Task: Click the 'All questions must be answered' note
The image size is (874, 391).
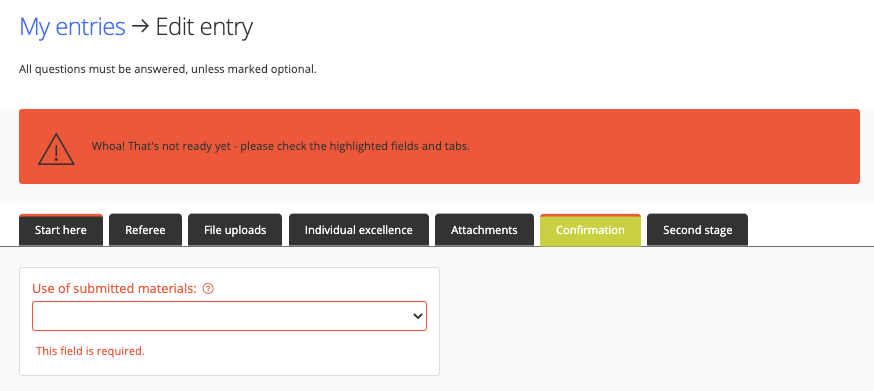Action: click(x=168, y=70)
